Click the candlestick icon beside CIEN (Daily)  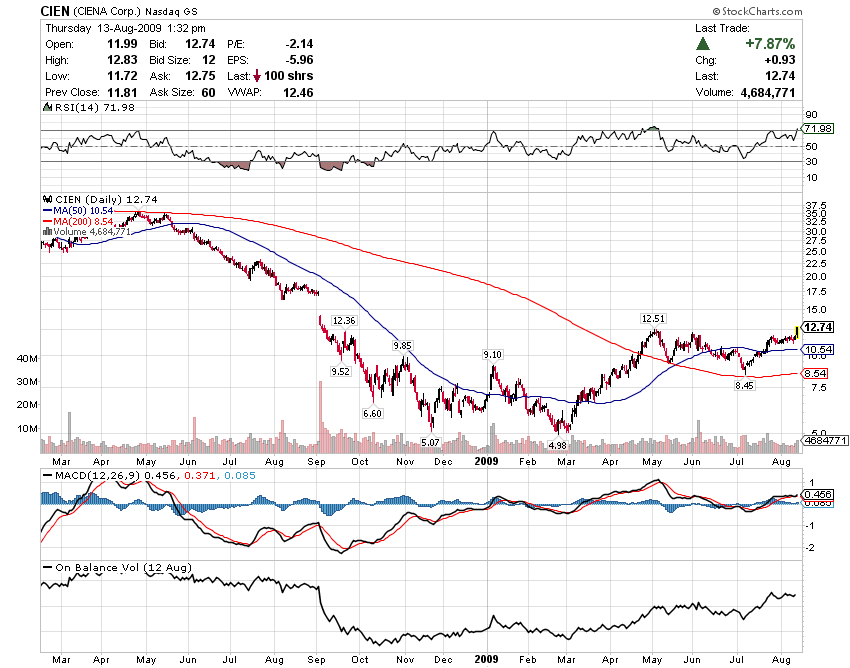48,200
